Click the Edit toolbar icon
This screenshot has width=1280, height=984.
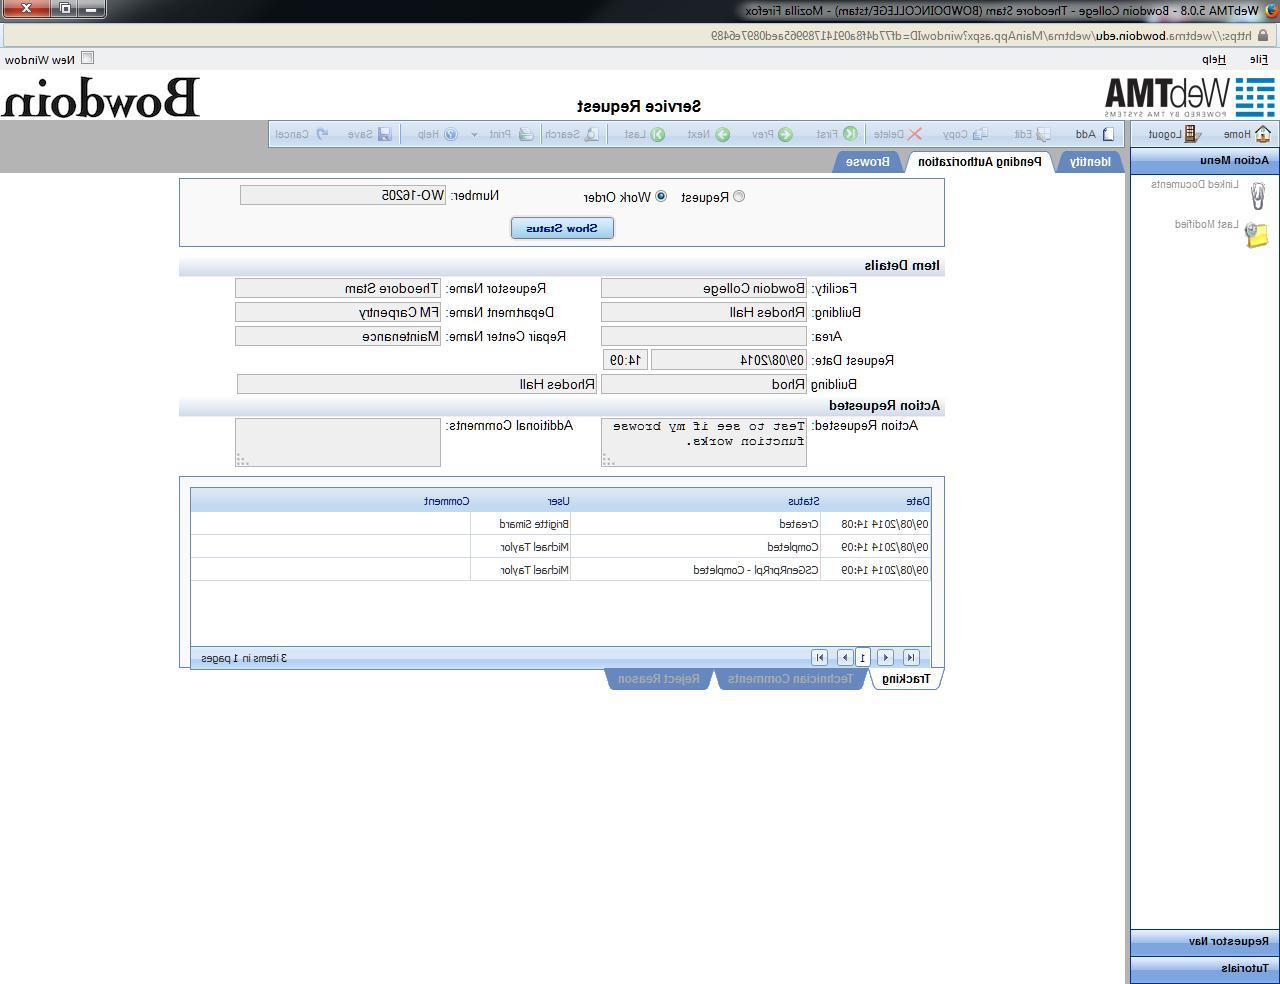1044,134
